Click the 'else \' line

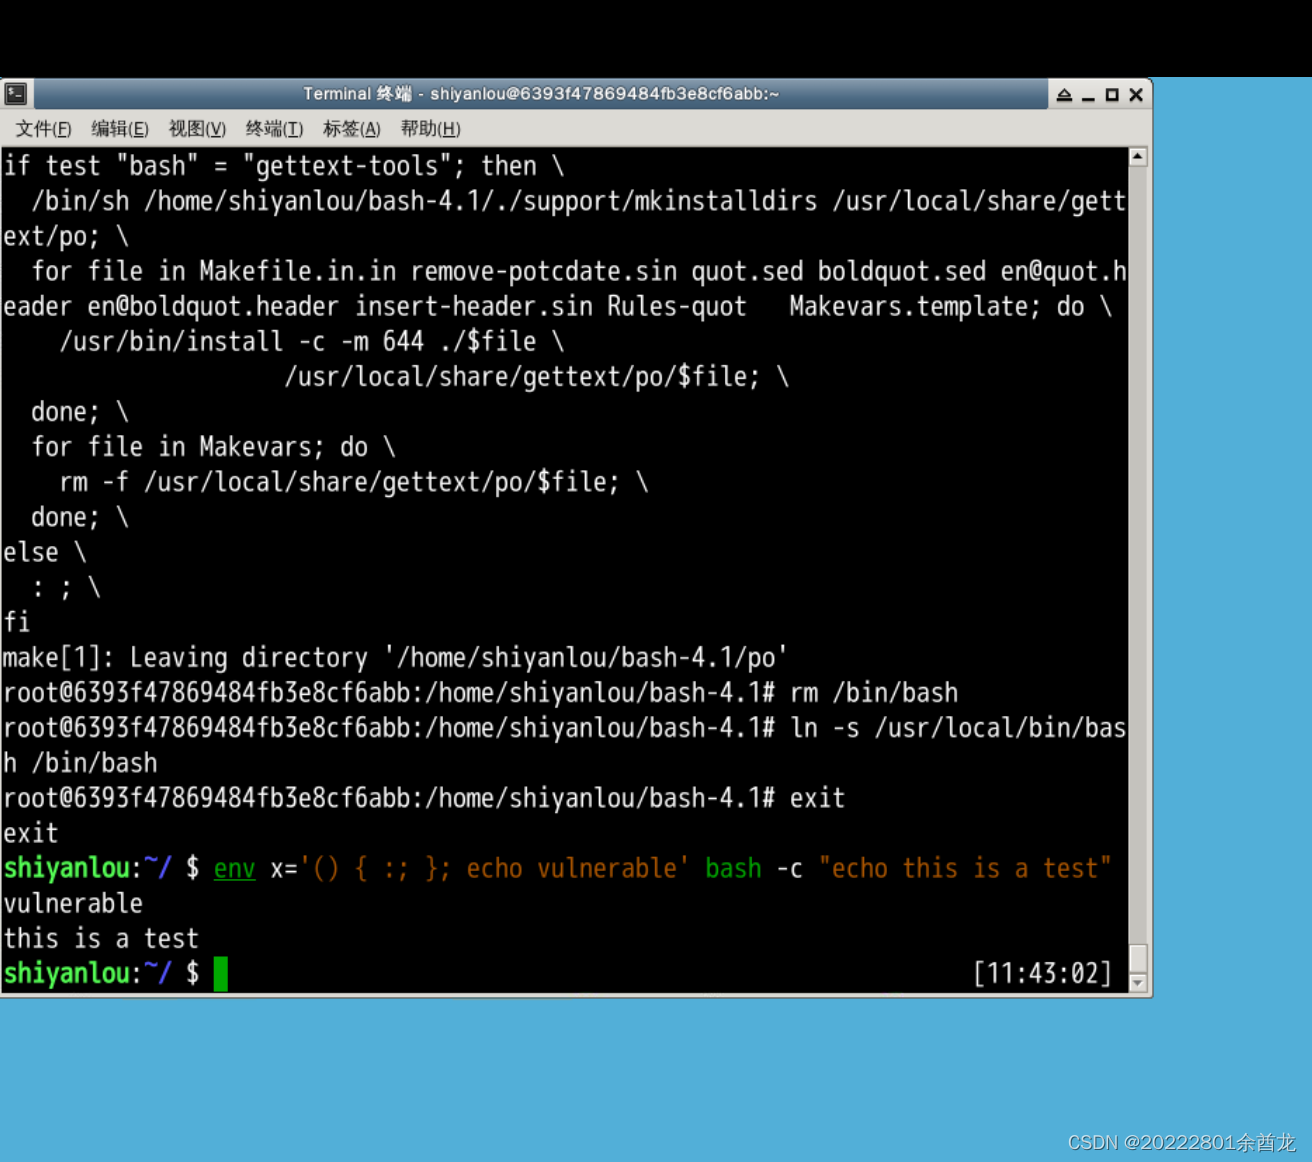click(45, 552)
